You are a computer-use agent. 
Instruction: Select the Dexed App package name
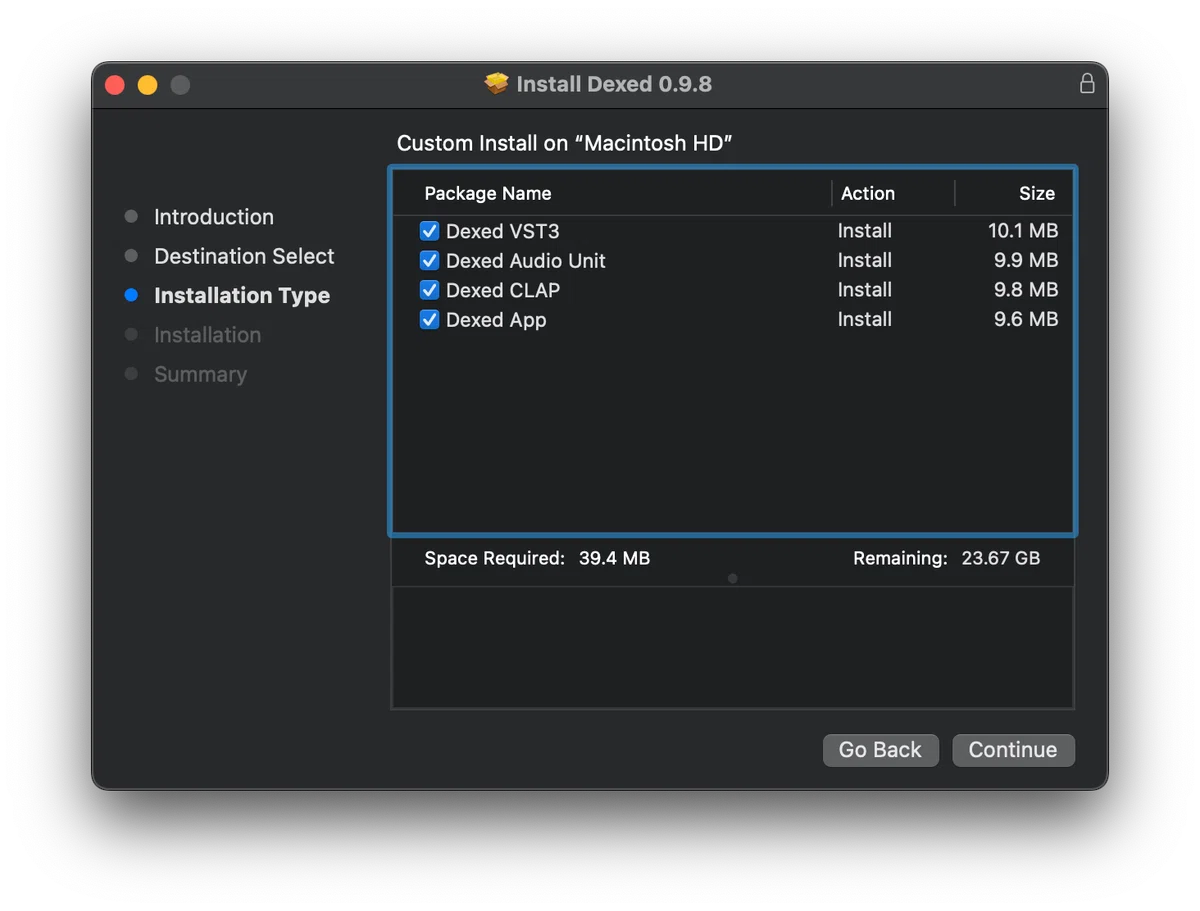[x=496, y=320]
